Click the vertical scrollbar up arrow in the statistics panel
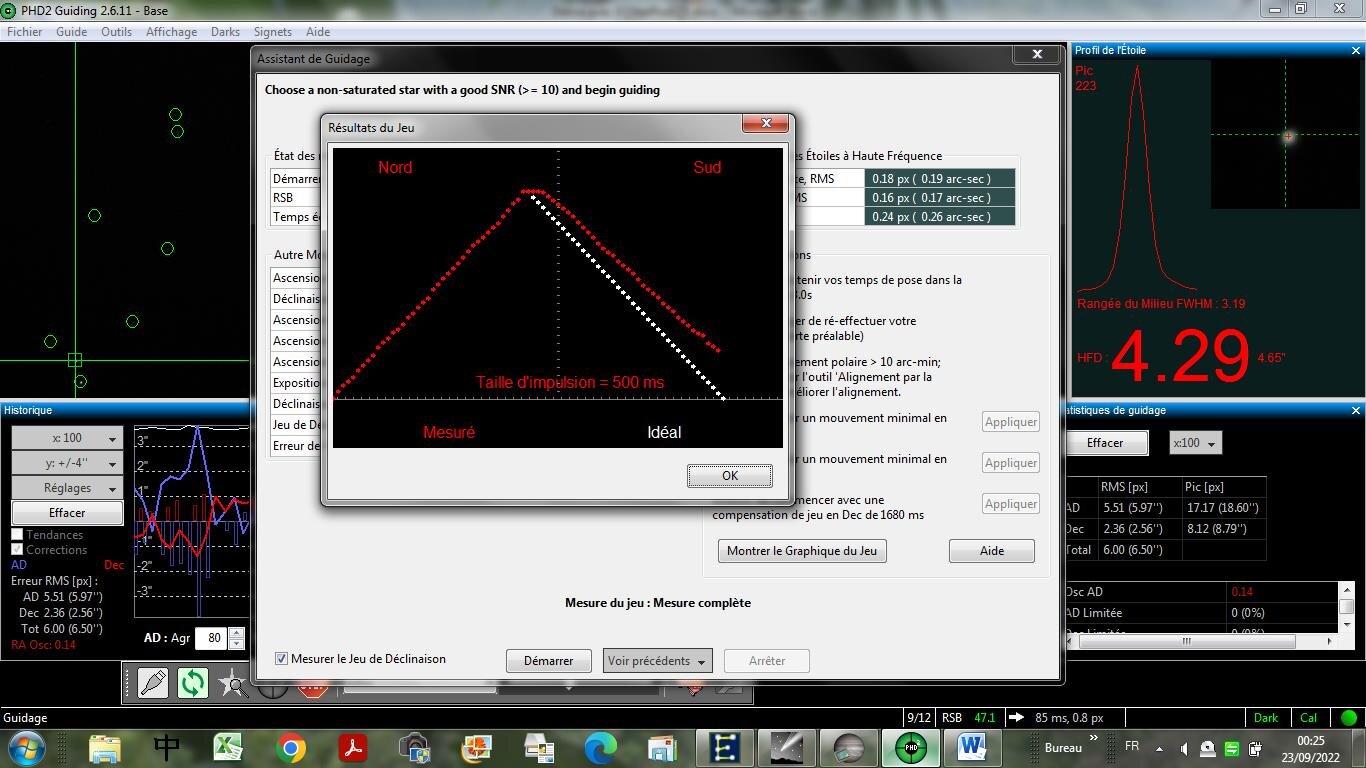This screenshot has height=768, width=1366. 1347,590
